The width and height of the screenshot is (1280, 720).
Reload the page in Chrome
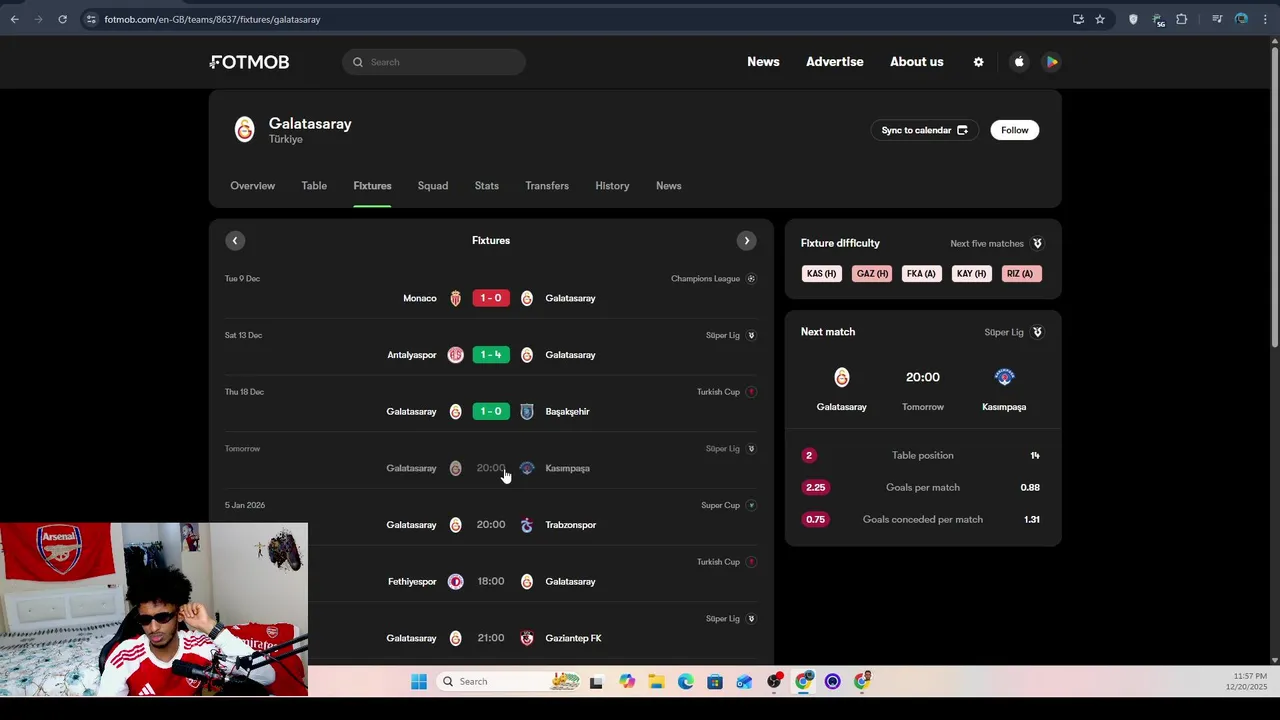(x=62, y=19)
